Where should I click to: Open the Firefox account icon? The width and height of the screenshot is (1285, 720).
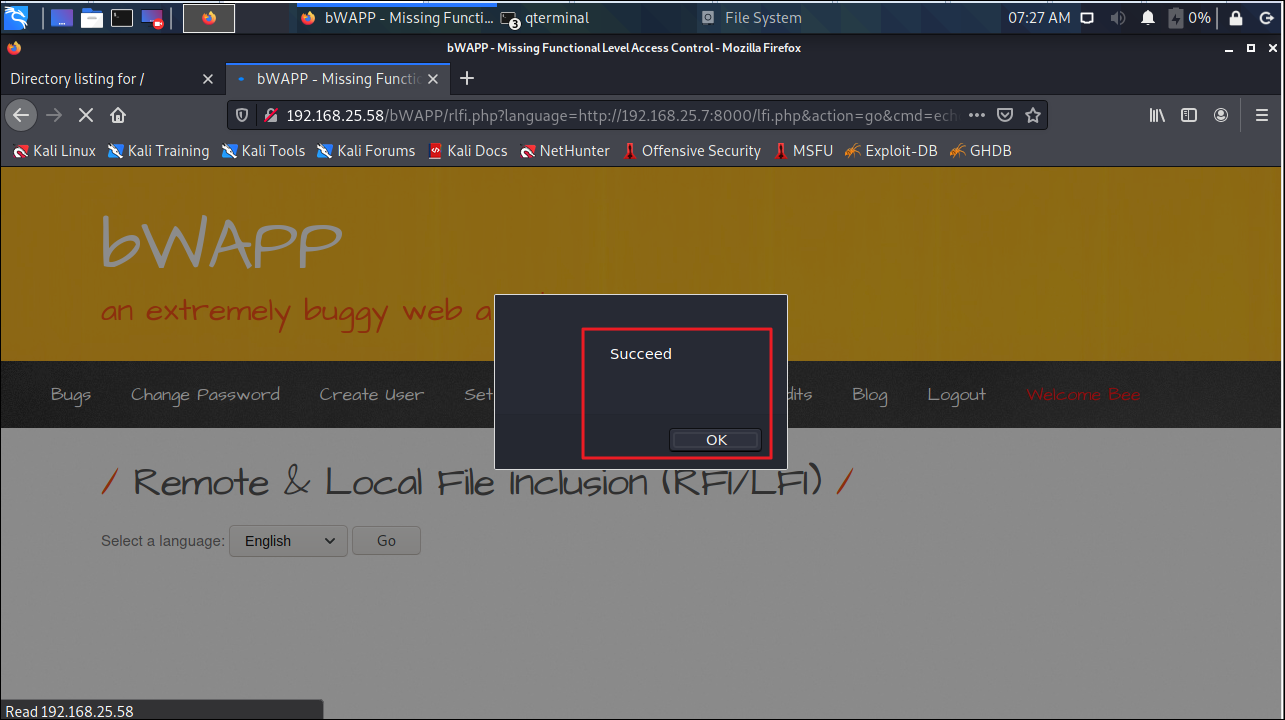pos(1221,116)
